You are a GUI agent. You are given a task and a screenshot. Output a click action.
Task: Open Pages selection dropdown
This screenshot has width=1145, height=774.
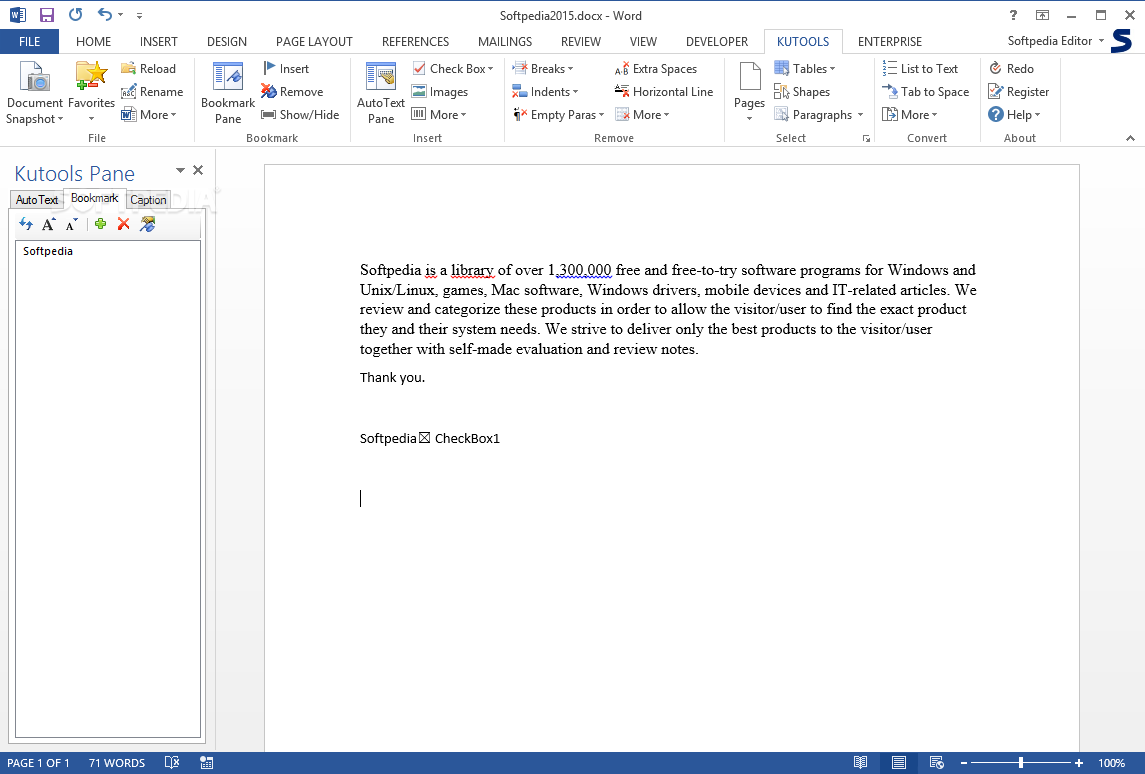click(749, 93)
